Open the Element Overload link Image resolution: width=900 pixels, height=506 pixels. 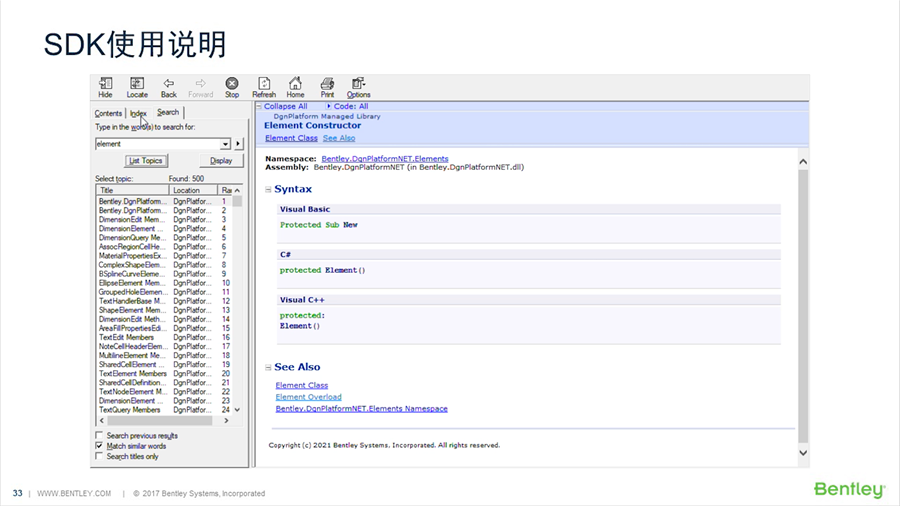pyautogui.click(x=308, y=396)
